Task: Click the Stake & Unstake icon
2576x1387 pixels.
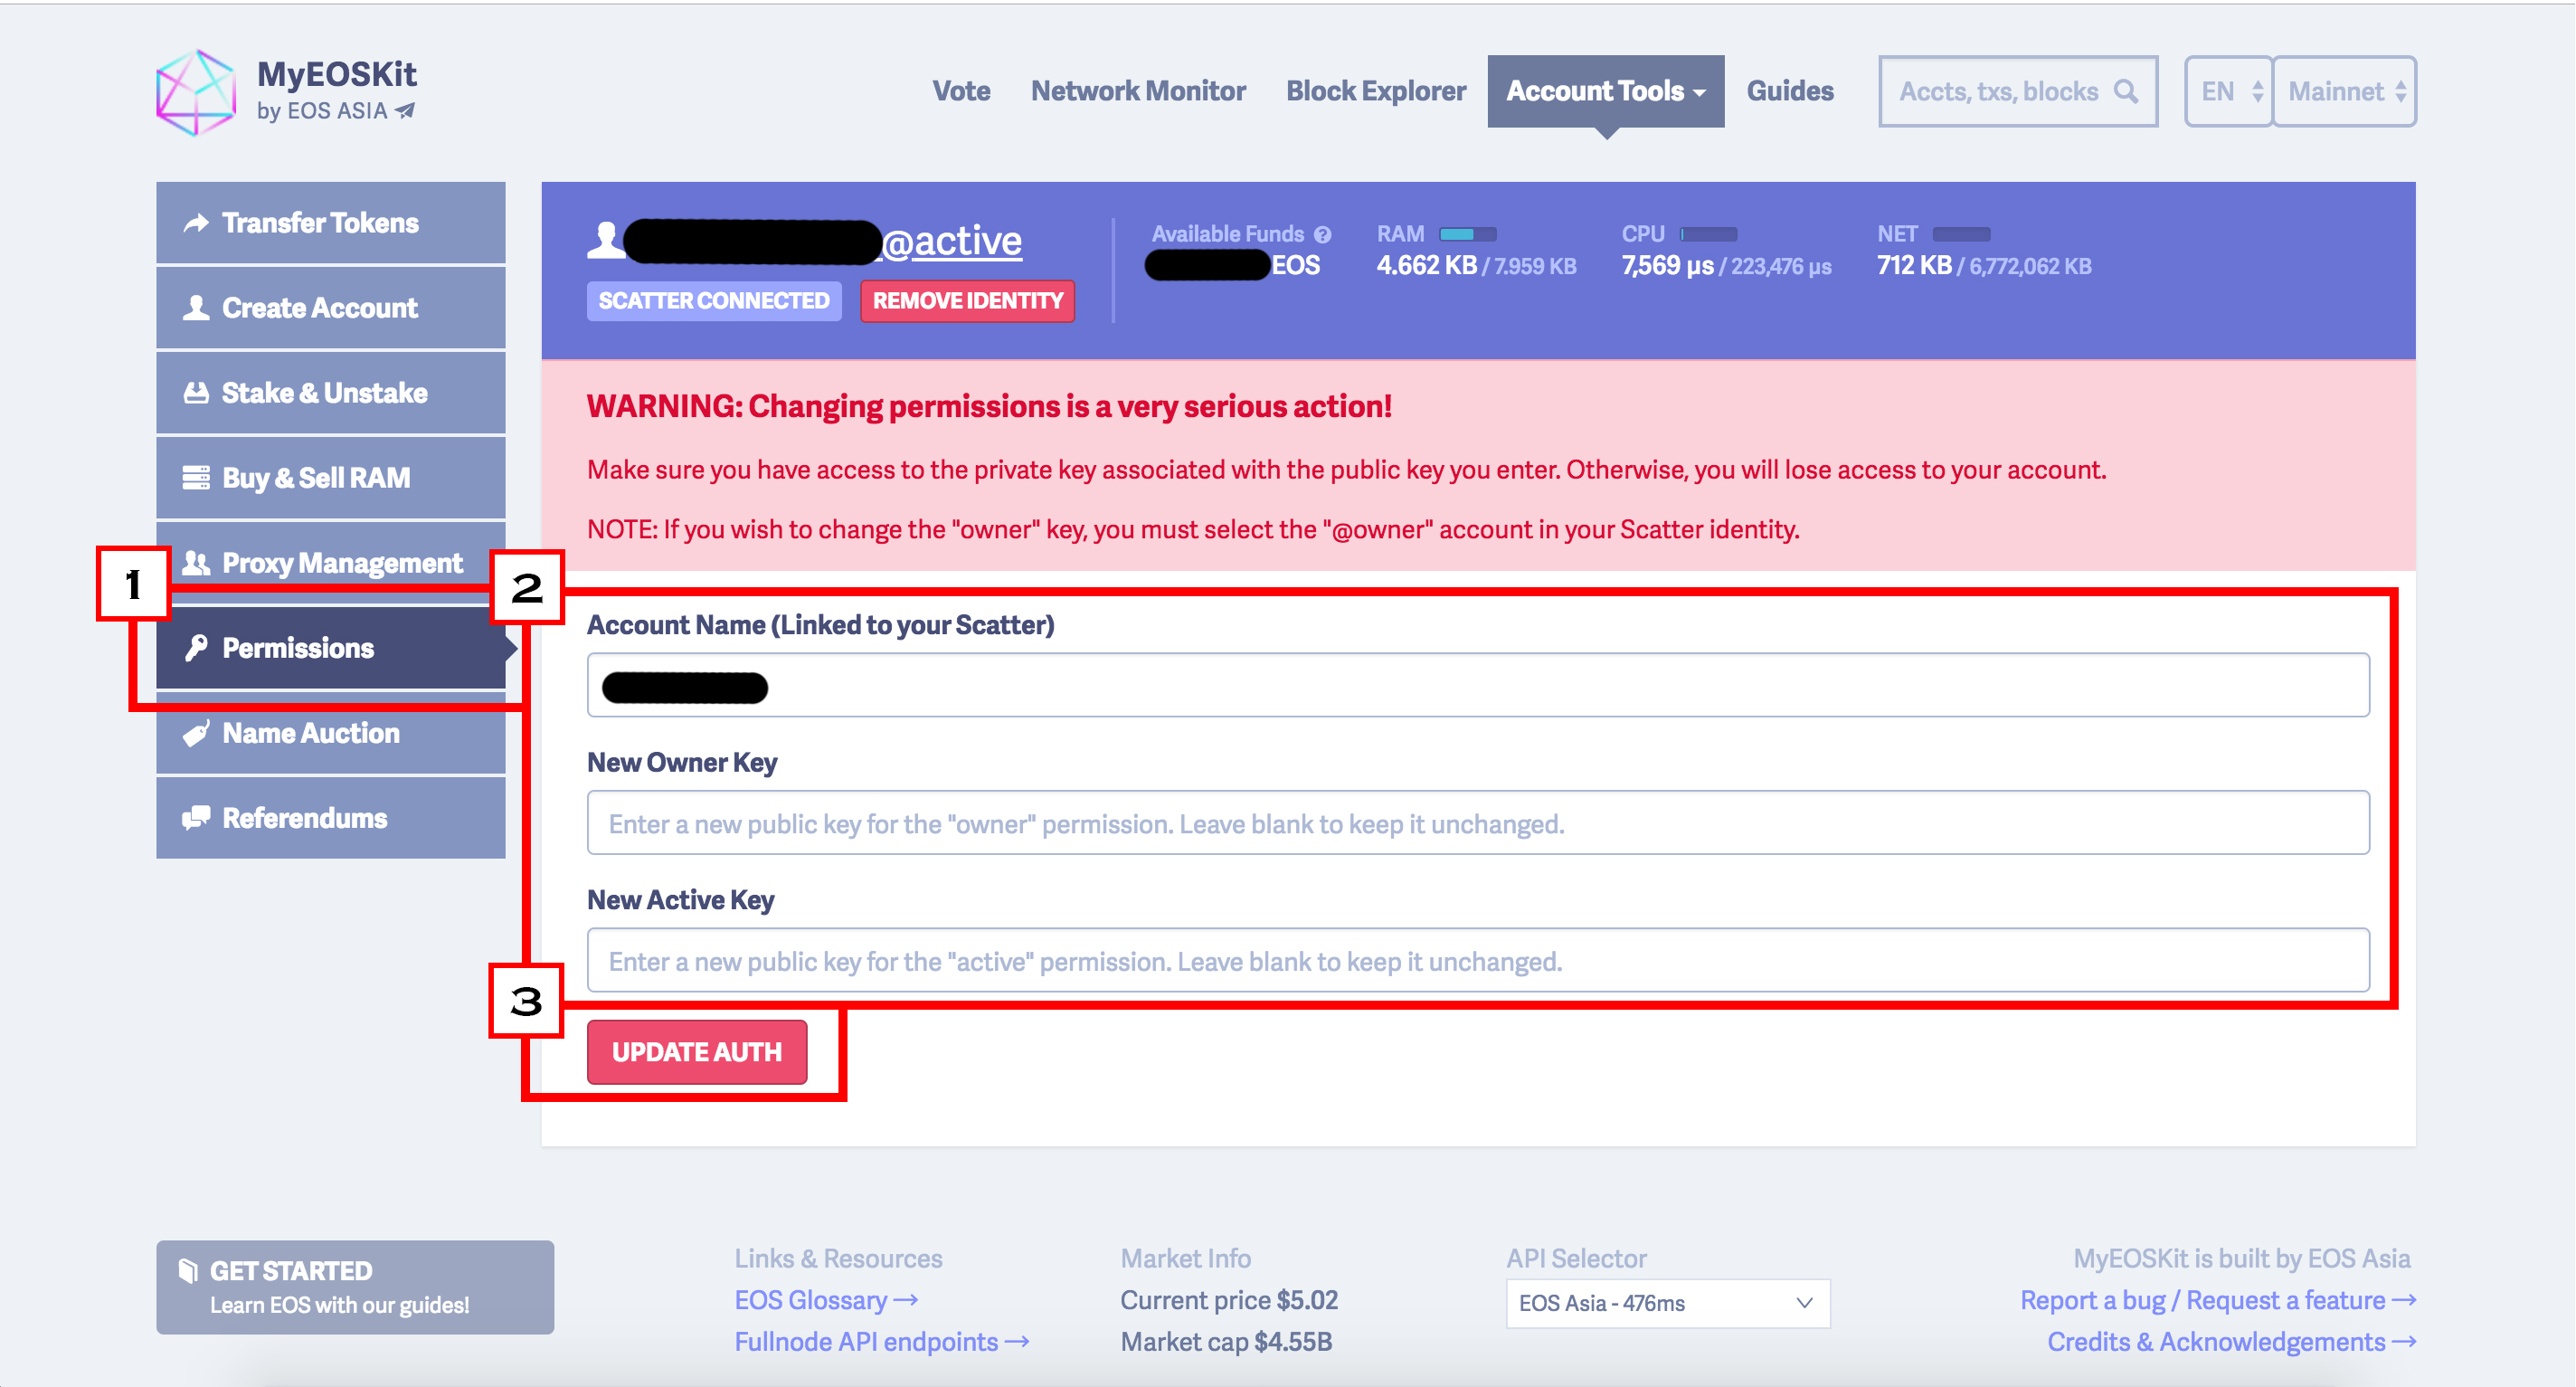Action: [196, 393]
